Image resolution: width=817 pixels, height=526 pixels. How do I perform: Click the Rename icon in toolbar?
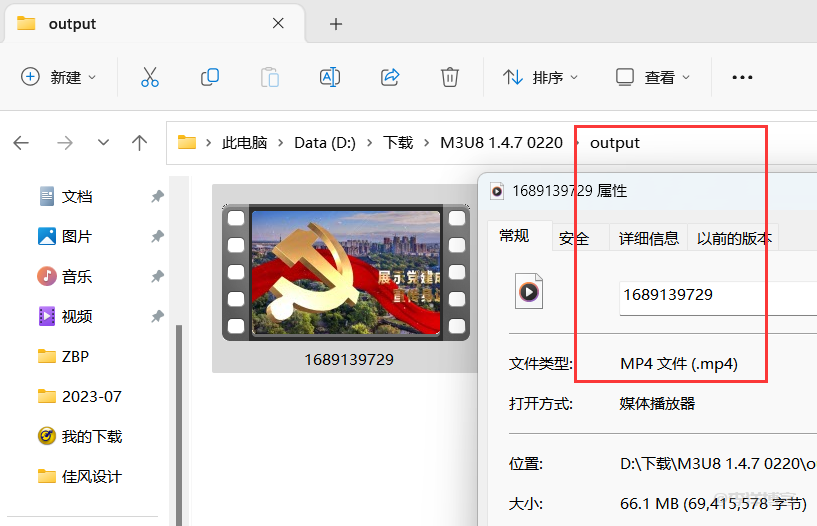tap(330, 77)
